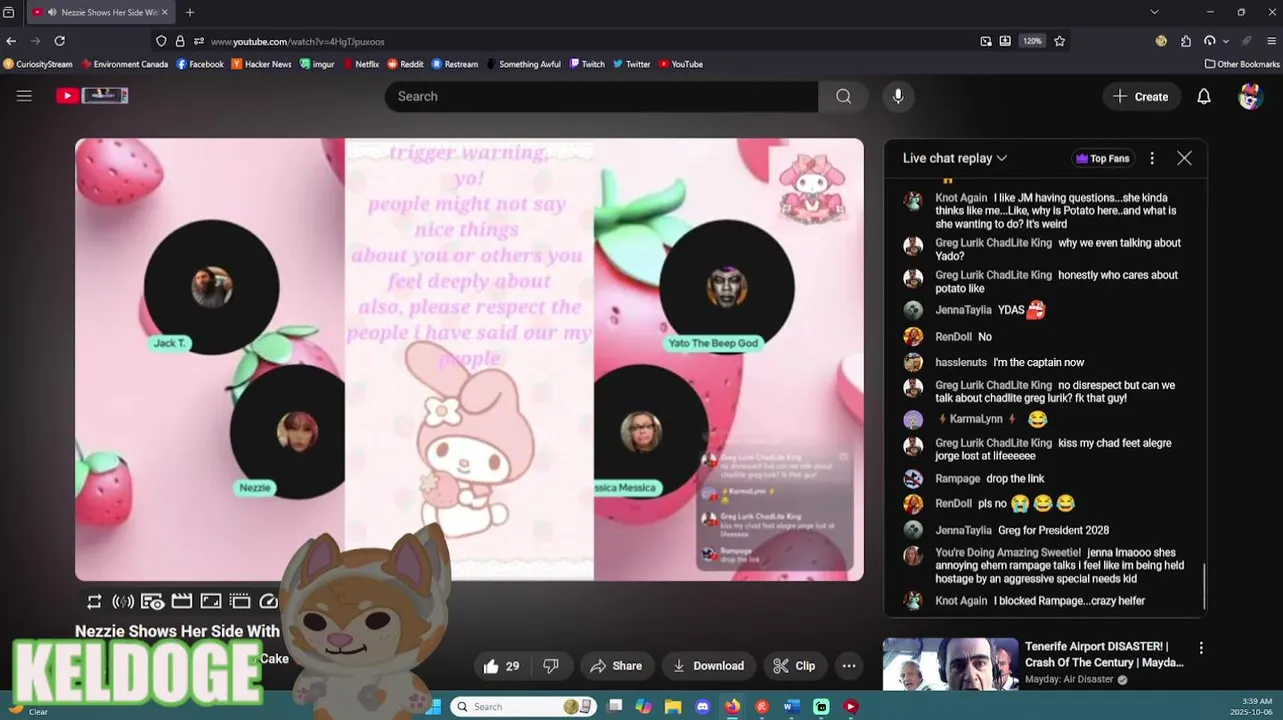
Task: Open options for Tenerife Airport video
Action: pos(1201,648)
